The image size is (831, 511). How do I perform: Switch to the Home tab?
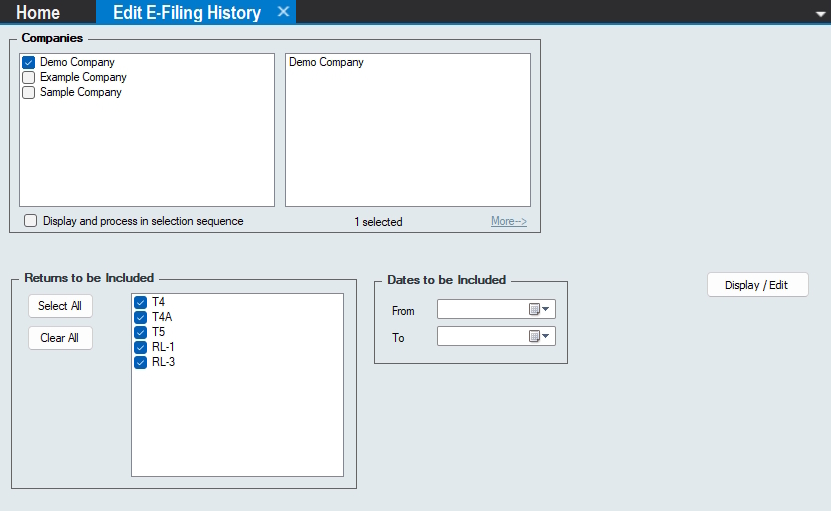click(38, 13)
